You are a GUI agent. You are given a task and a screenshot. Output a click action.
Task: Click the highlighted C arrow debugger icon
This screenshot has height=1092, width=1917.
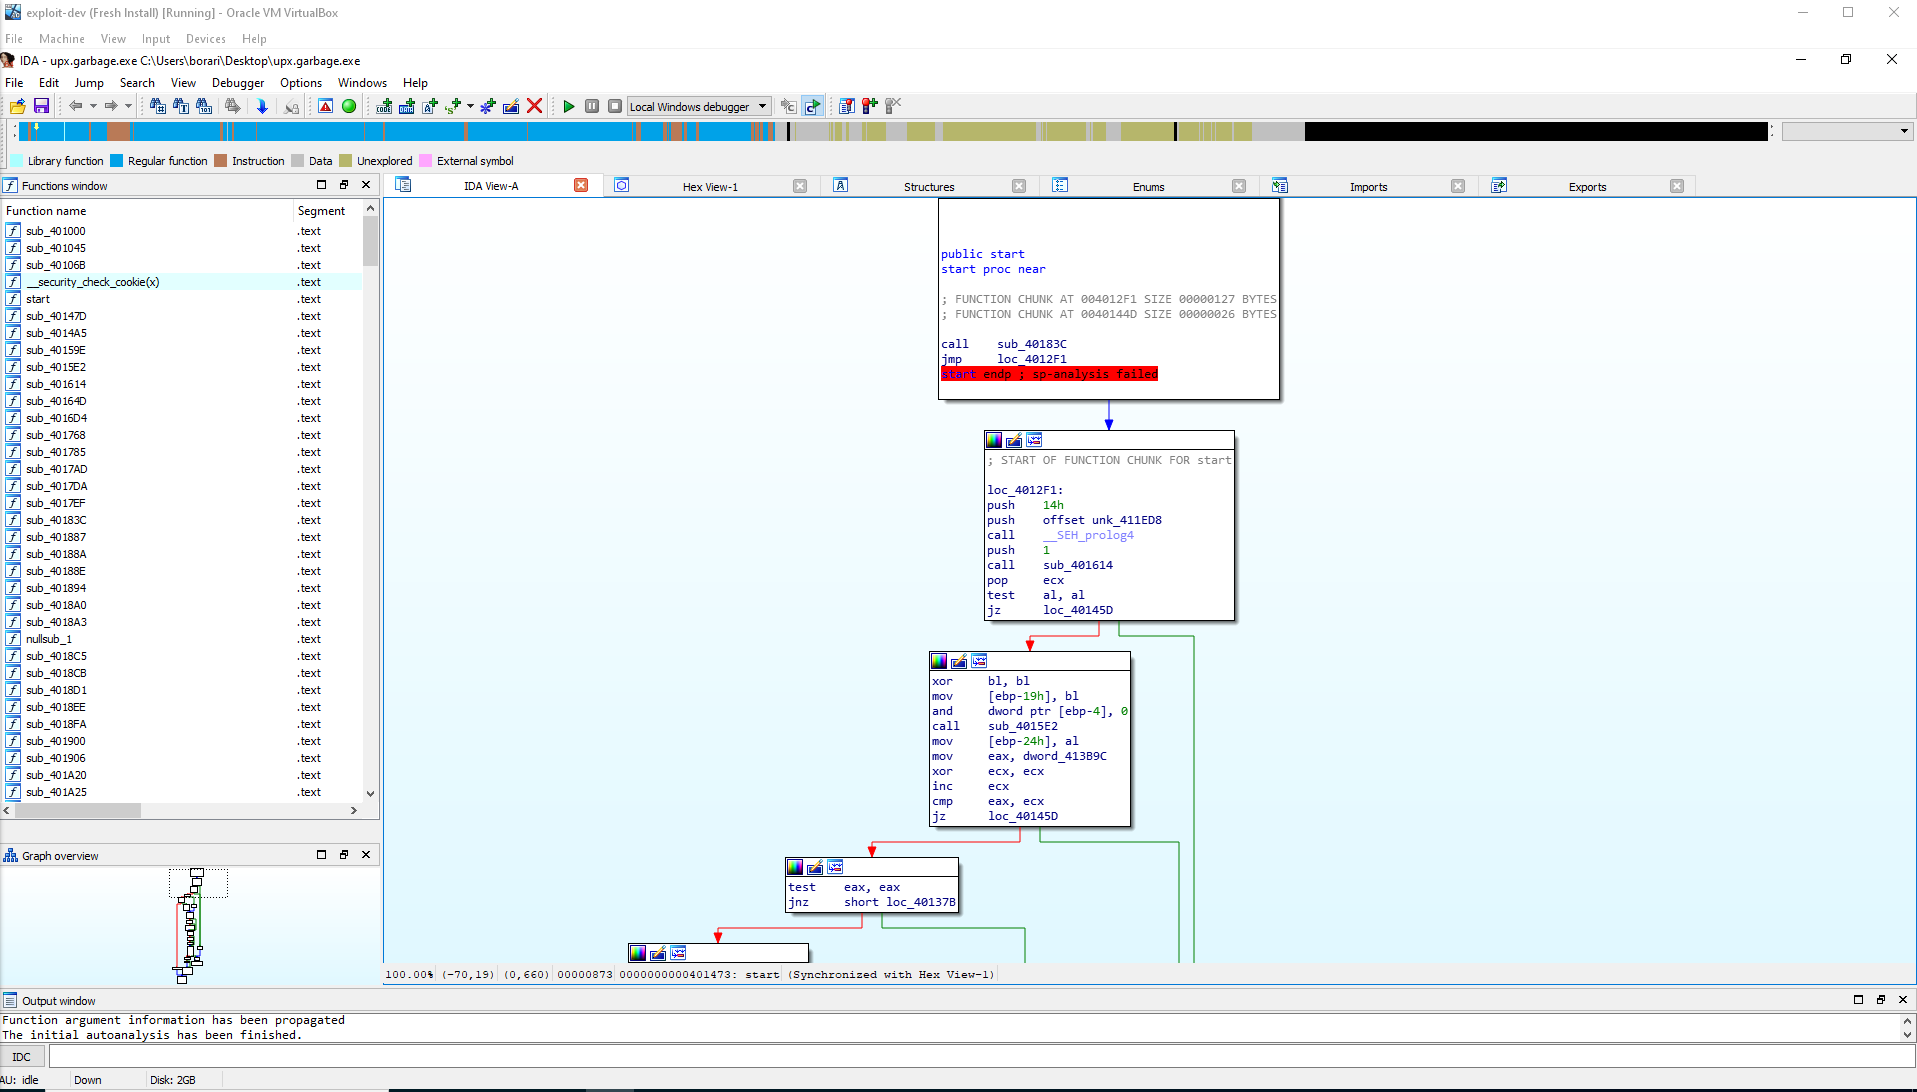[x=812, y=106]
